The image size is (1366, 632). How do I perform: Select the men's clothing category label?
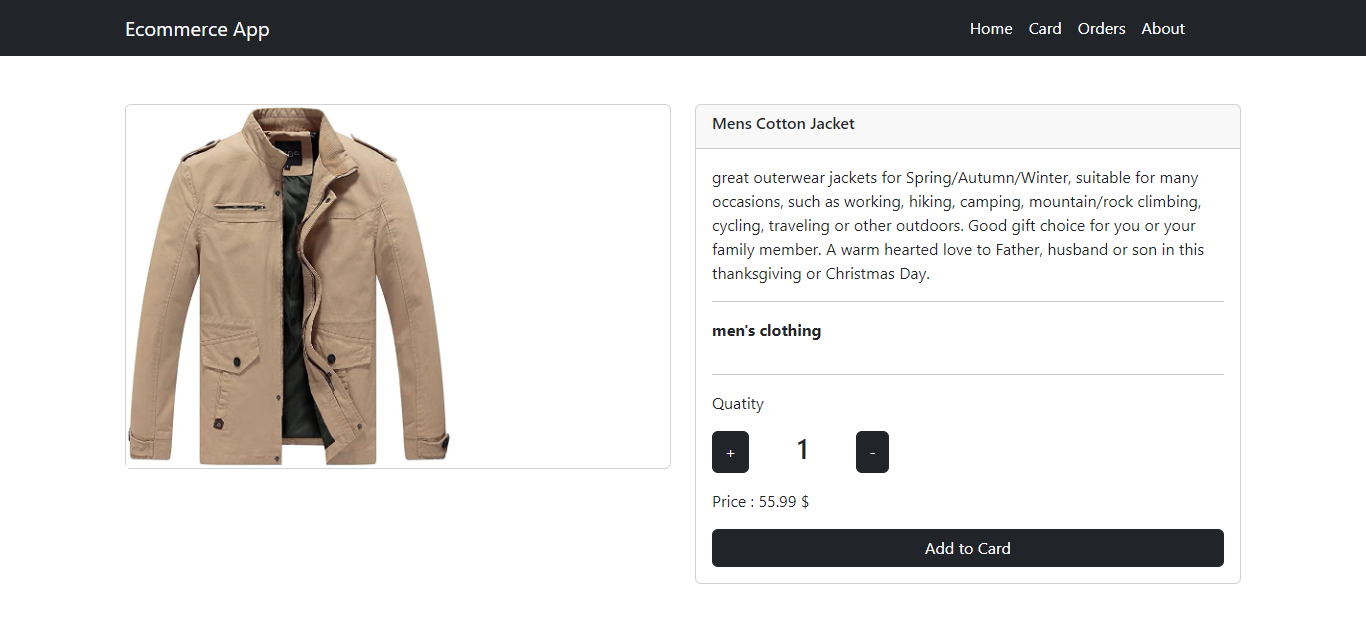tap(766, 331)
